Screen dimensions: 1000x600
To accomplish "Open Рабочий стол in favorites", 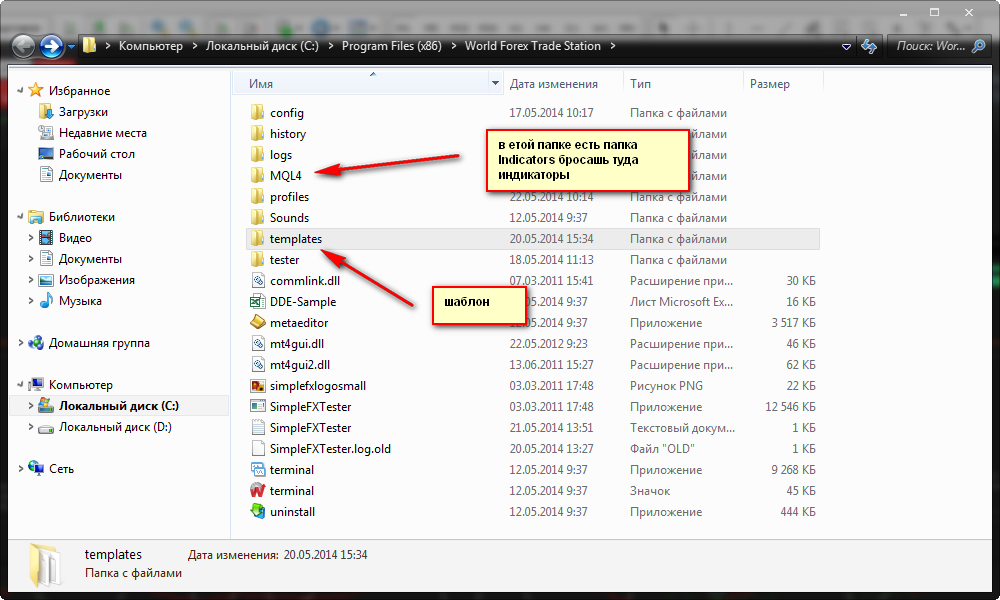I will (96, 154).
